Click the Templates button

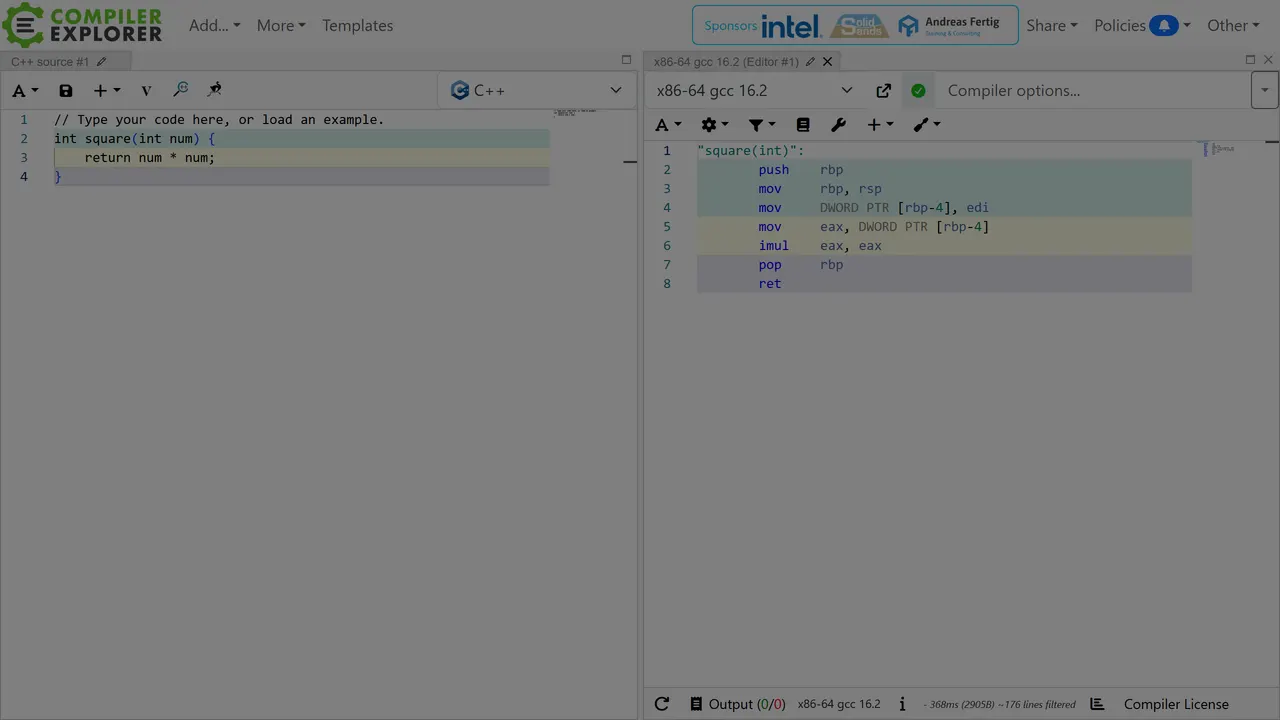point(357,25)
